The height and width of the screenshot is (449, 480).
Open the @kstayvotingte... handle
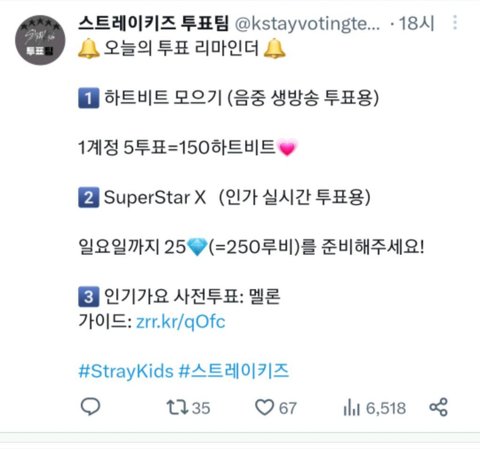(307, 24)
